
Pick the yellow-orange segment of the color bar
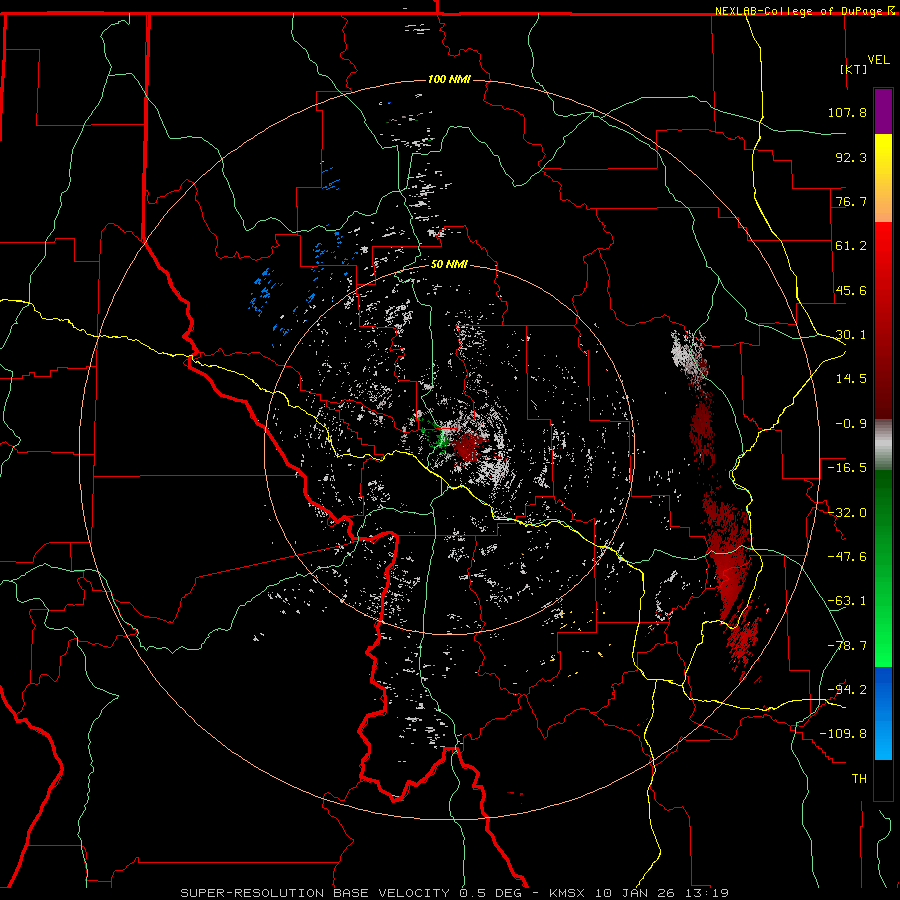[x=883, y=178]
